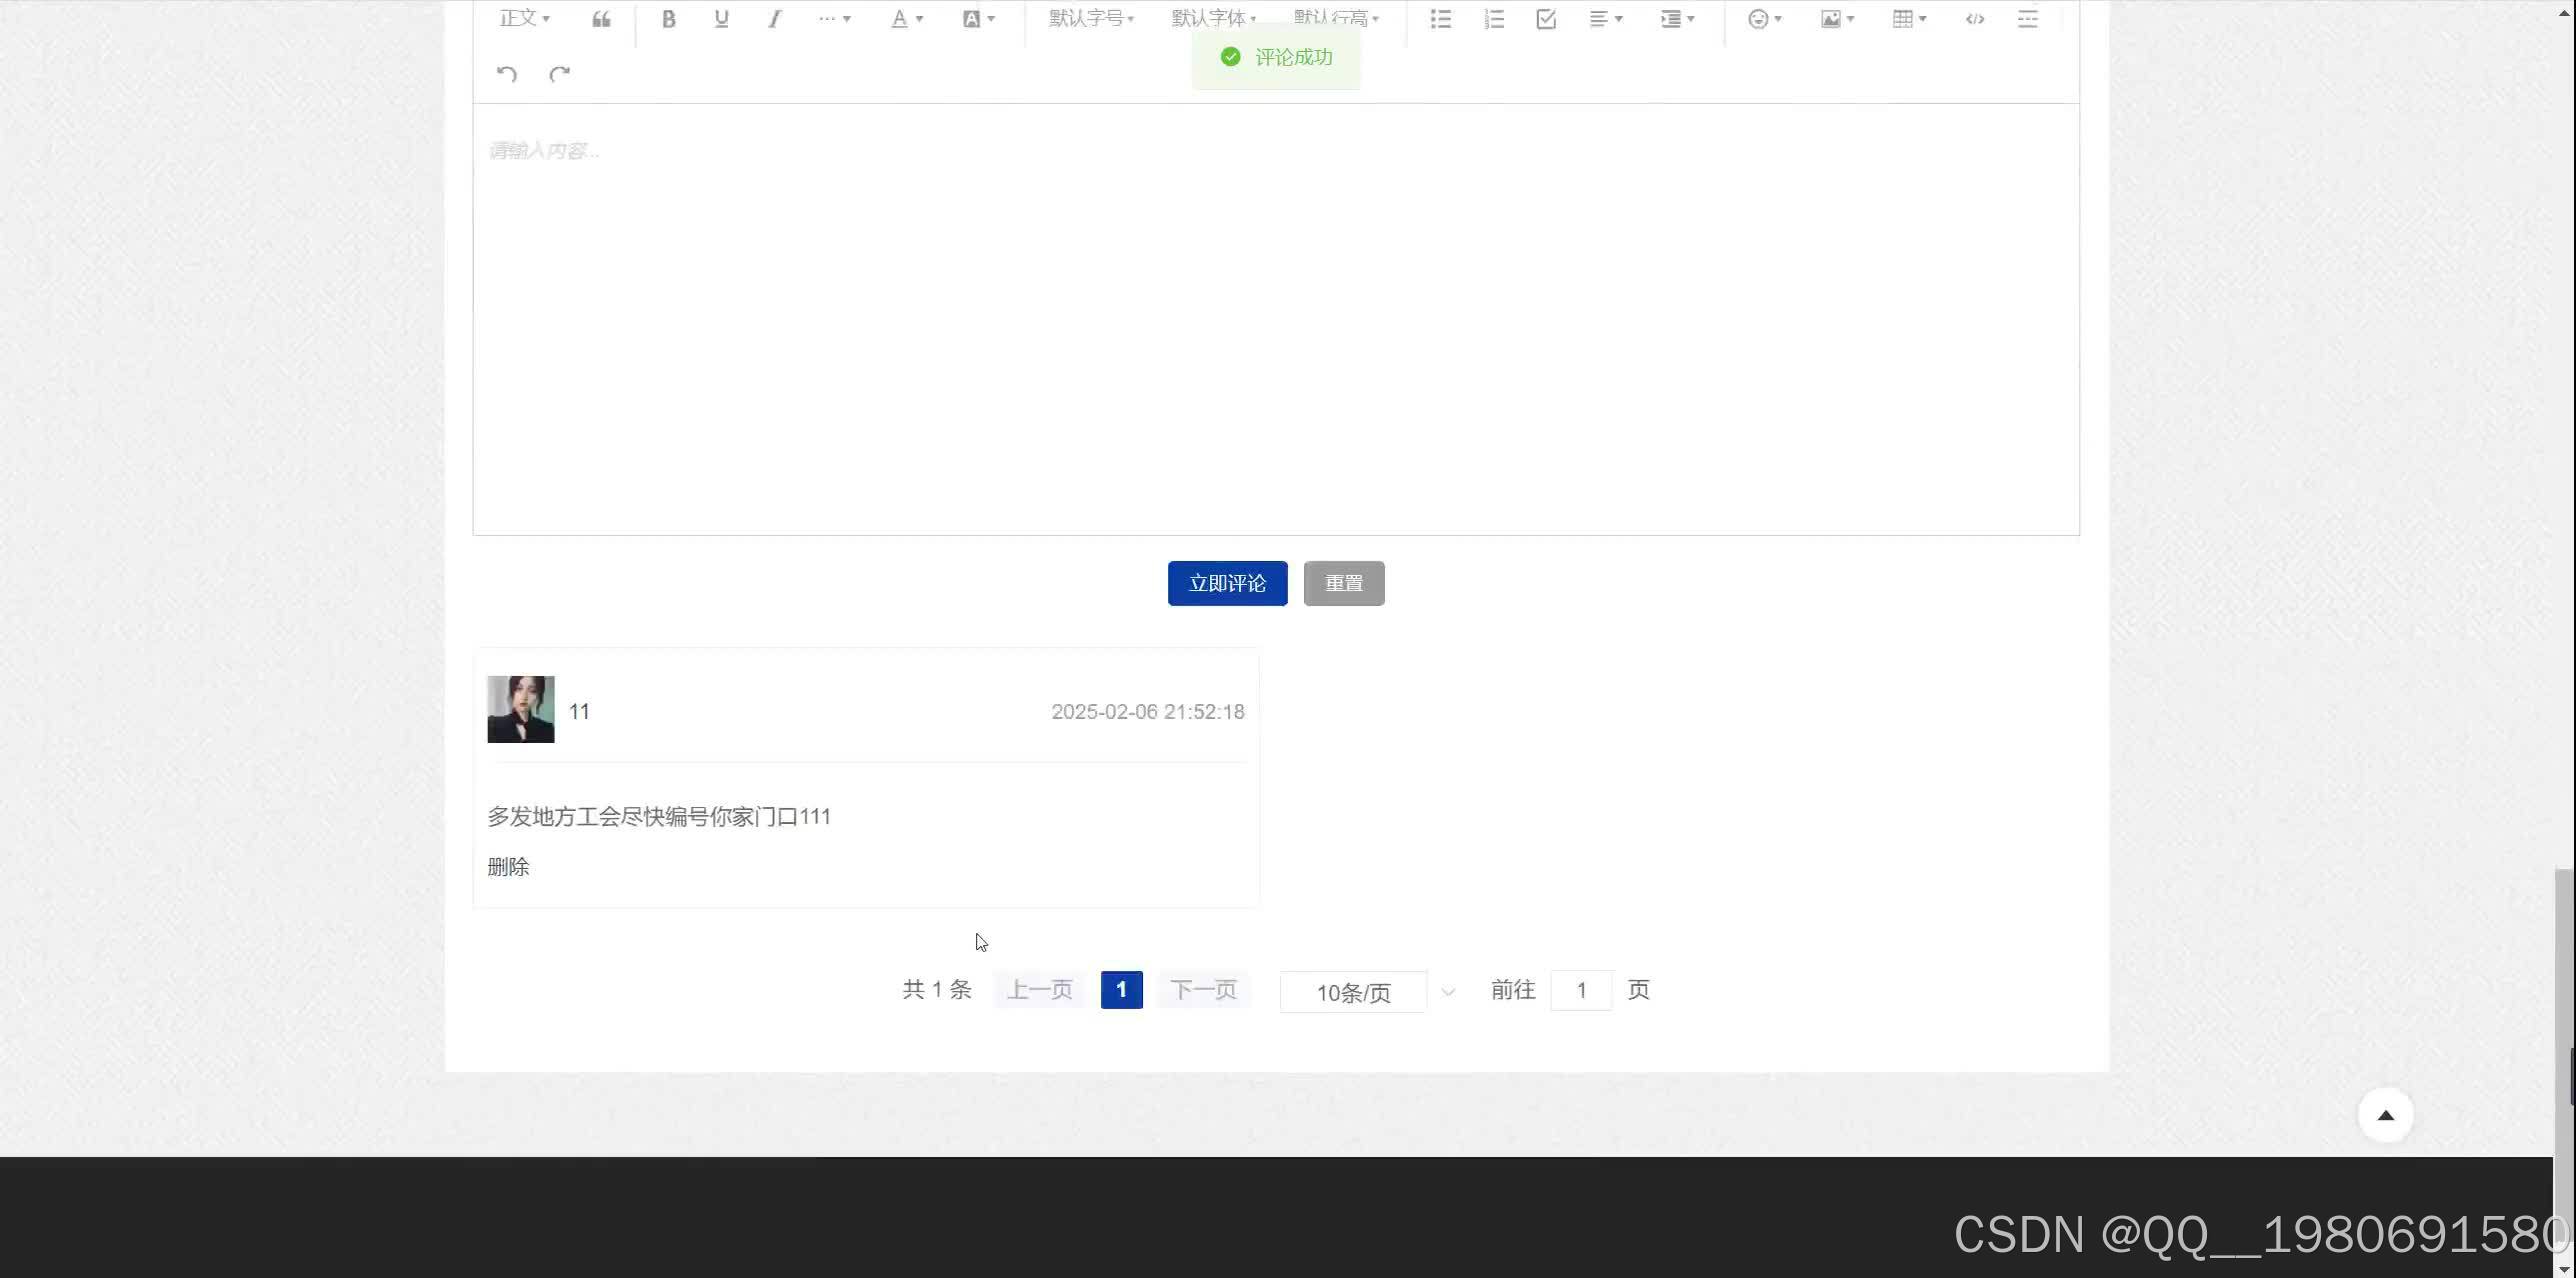The image size is (2576, 1278).
Task: Insert a numbered list
Action: click(x=1494, y=19)
